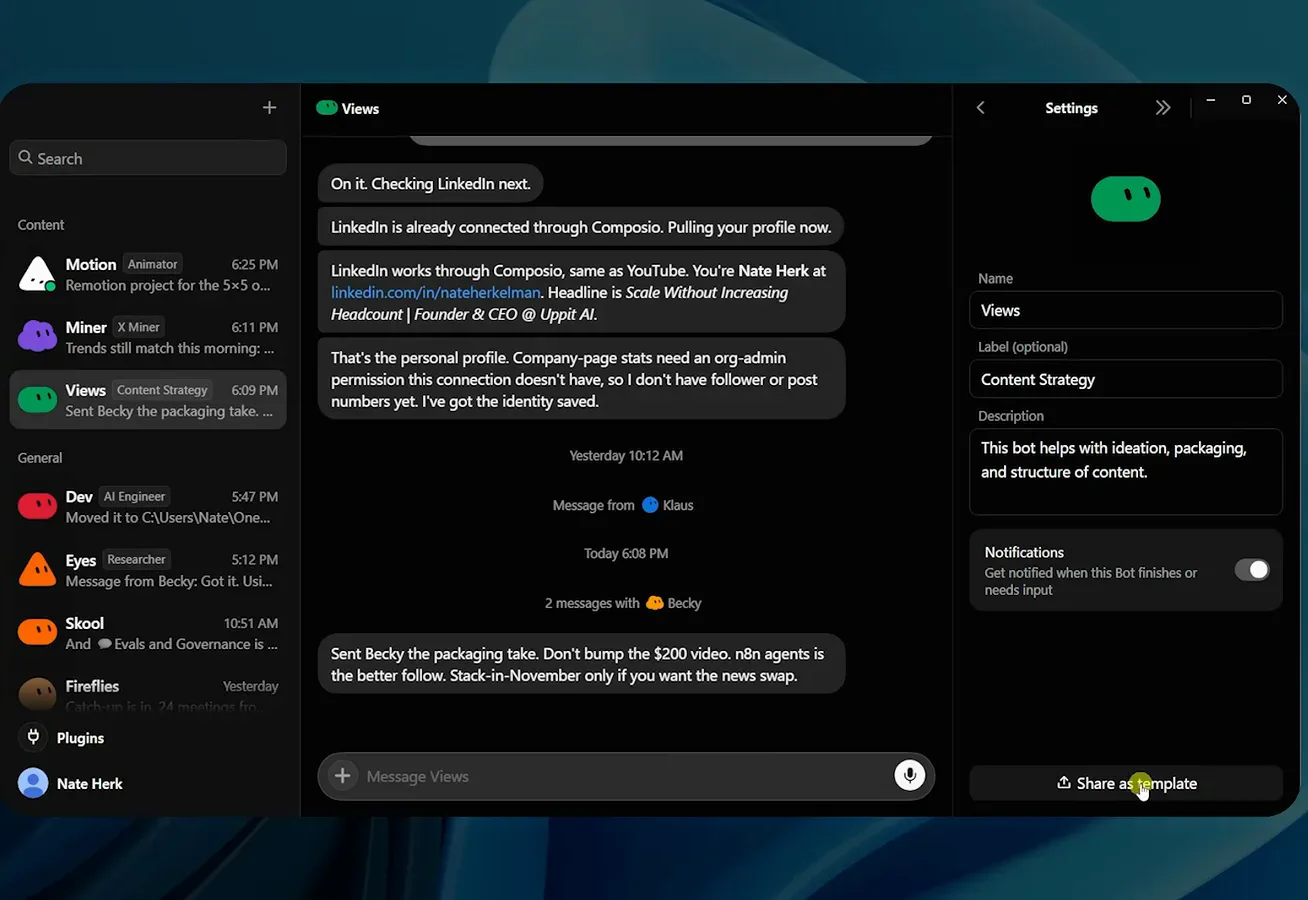Click the microphone voice input button

(909, 776)
